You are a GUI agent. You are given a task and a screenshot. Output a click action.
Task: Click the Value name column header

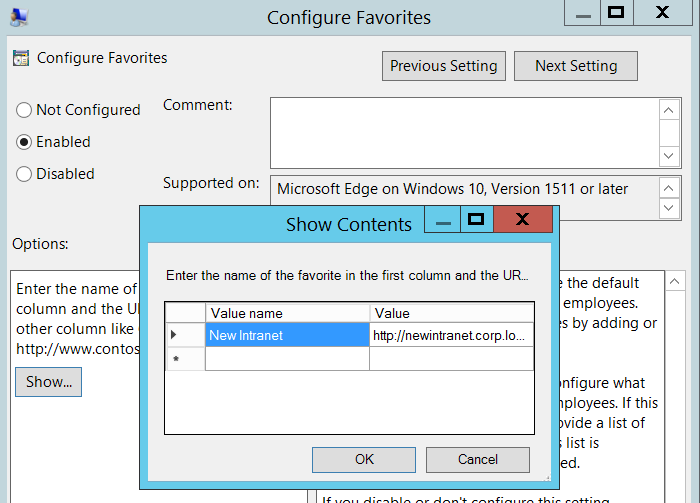(287, 313)
